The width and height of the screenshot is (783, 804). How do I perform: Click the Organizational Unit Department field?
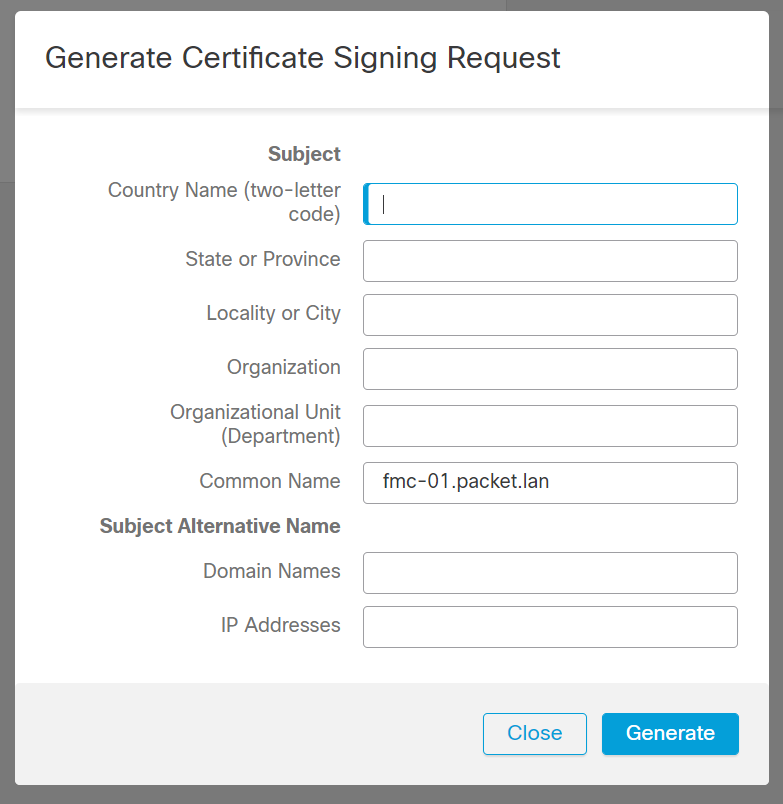550,426
